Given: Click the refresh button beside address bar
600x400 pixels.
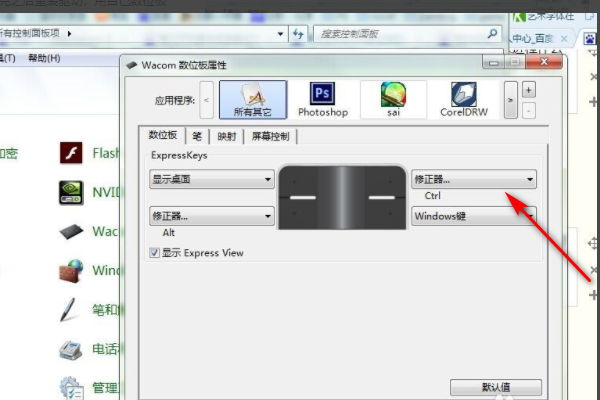Looking at the screenshot, I should pyautogui.click(x=298, y=34).
